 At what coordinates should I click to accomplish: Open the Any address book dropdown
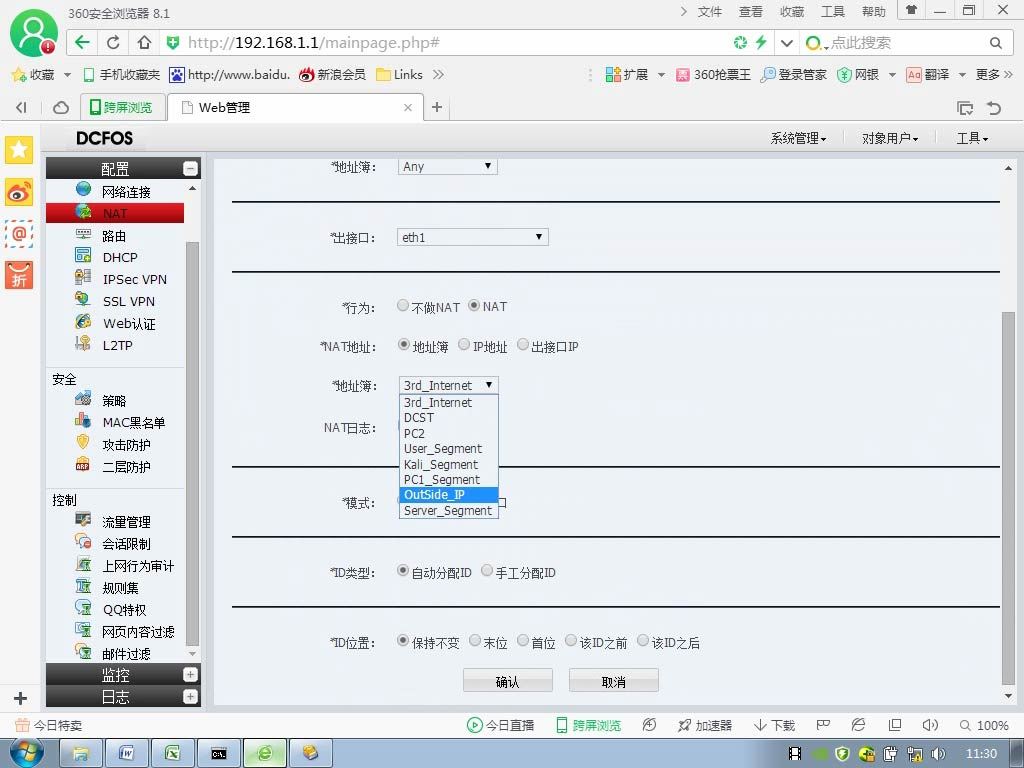(x=447, y=167)
